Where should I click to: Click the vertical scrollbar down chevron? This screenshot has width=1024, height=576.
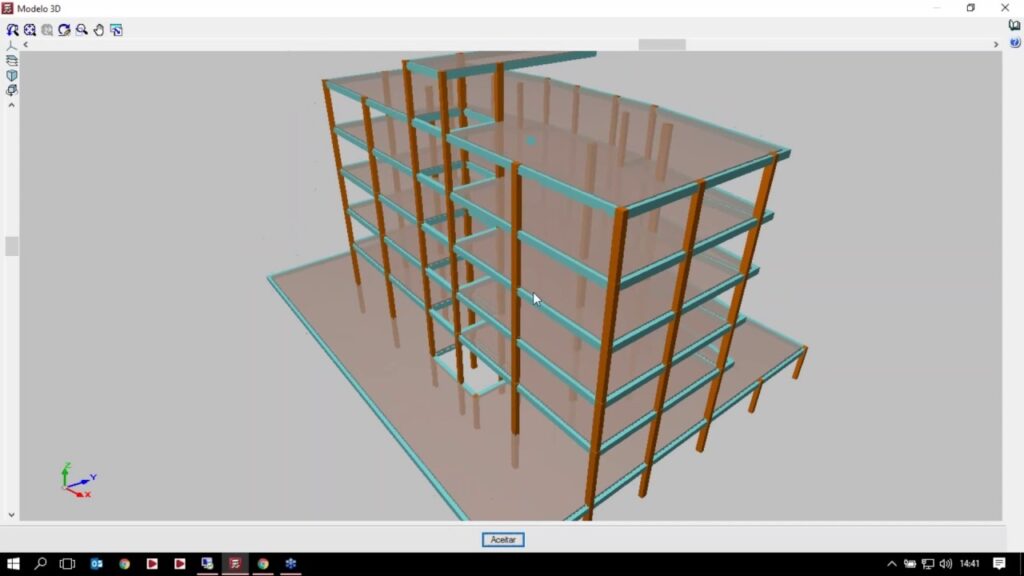pos(12,515)
